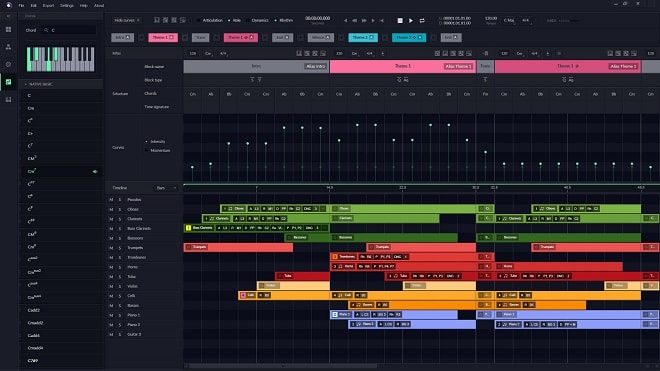
Task: Open the Settings menu
Action: tap(67, 5)
